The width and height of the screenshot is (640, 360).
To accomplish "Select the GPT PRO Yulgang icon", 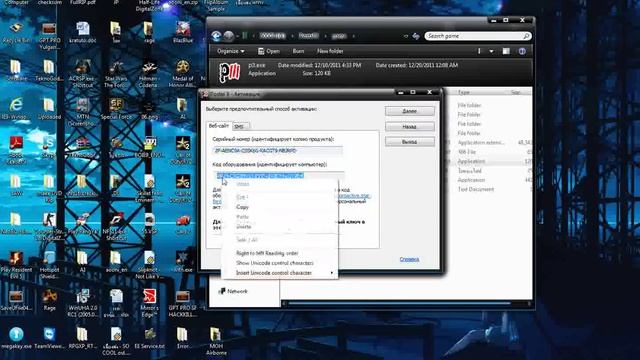I will click(x=49, y=35).
